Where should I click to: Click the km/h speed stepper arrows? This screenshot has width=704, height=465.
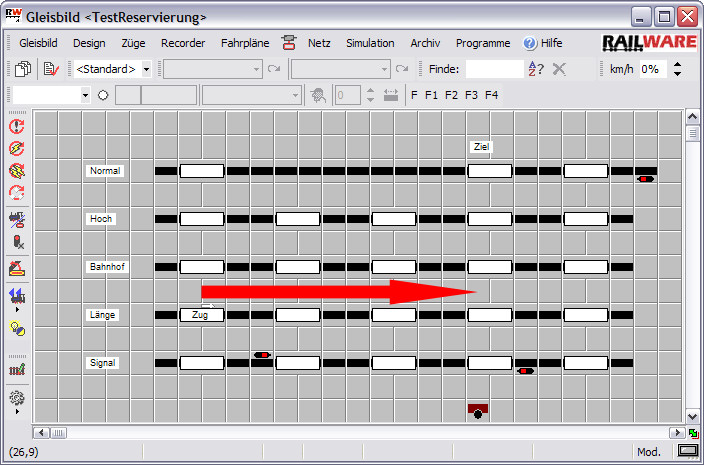pyautogui.click(x=677, y=69)
